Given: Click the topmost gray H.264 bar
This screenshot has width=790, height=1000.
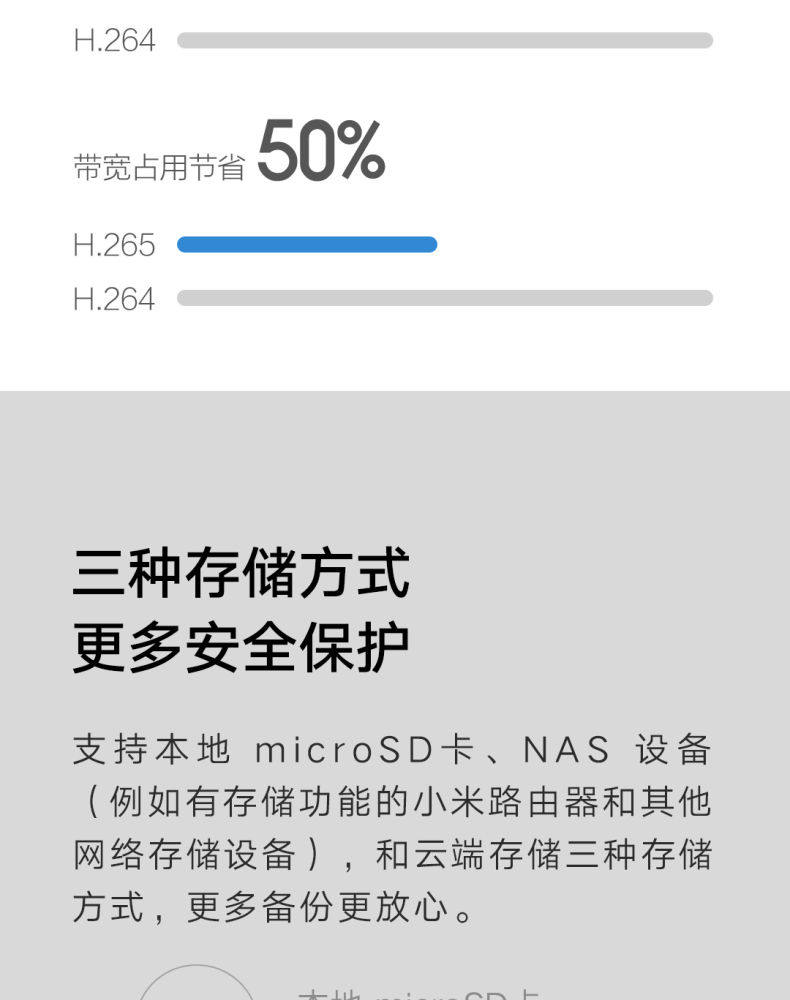Looking at the screenshot, I should click(x=445, y=41).
